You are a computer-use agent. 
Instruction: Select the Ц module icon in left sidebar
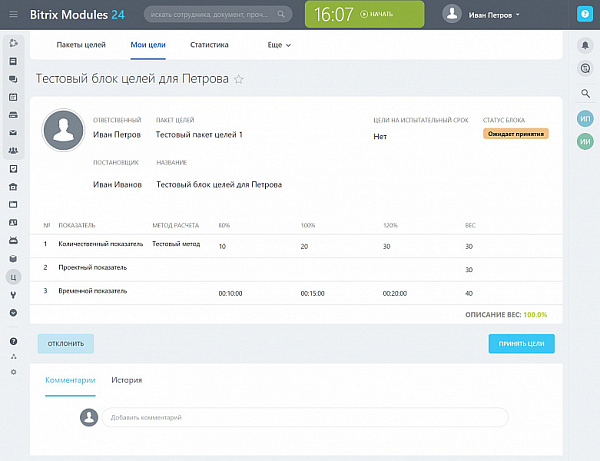(x=13, y=276)
